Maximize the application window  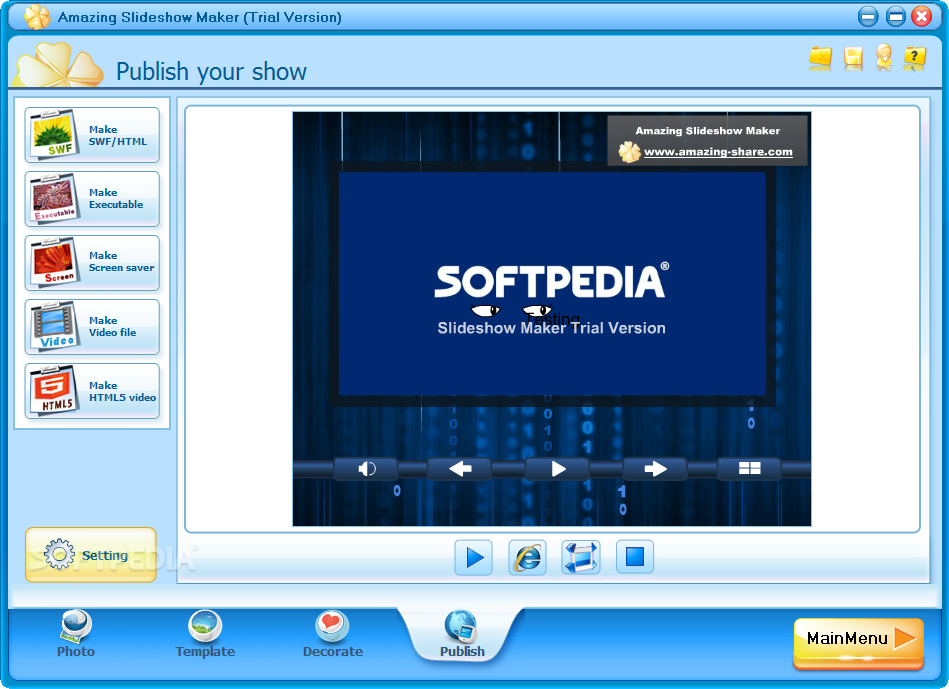click(895, 16)
